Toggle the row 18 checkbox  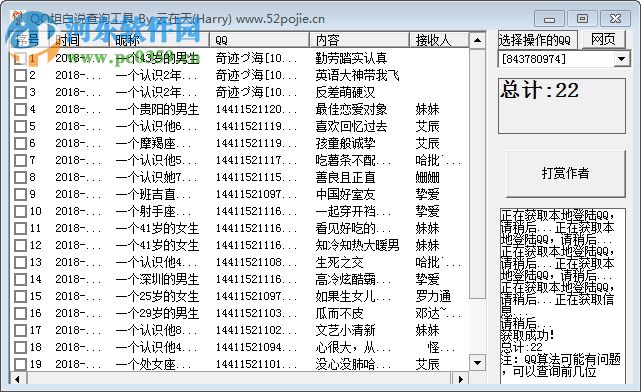click(x=20, y=347)
